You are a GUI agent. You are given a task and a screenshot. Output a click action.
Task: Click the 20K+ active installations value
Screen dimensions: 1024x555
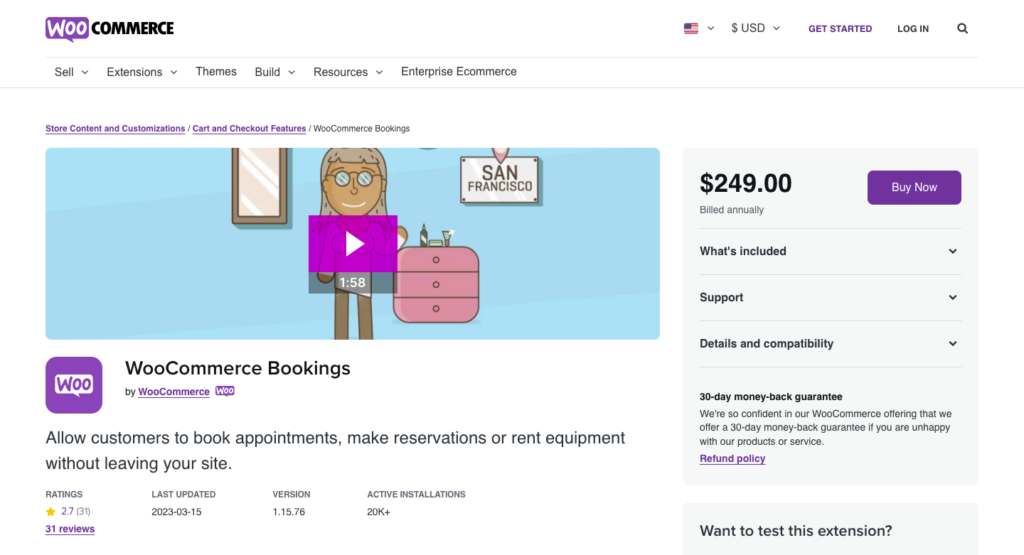[379, 512]
